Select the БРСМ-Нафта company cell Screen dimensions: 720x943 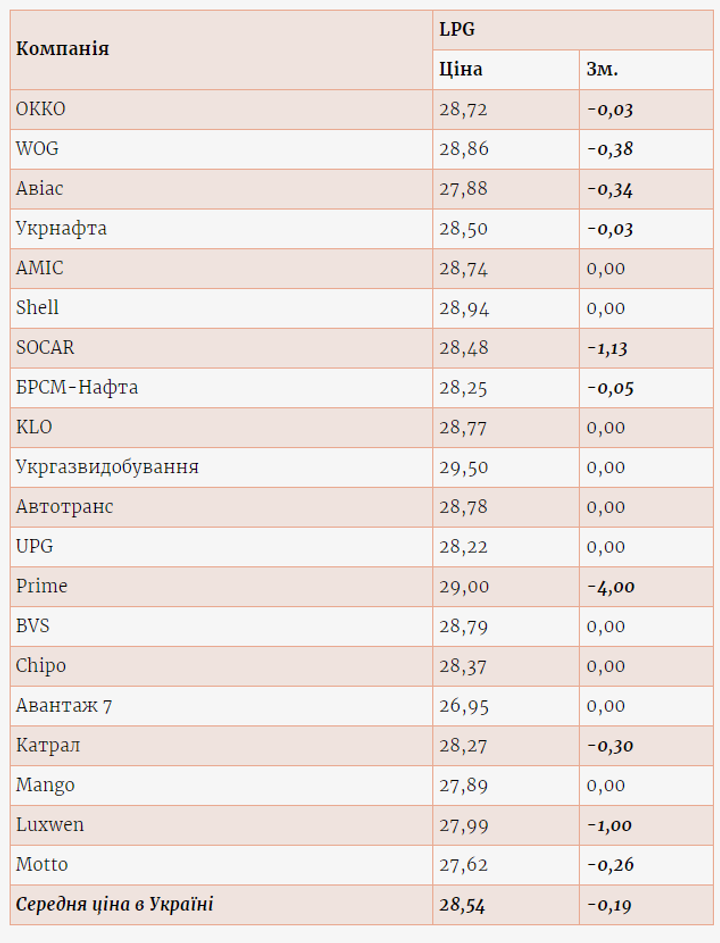[x=77, y=387]
